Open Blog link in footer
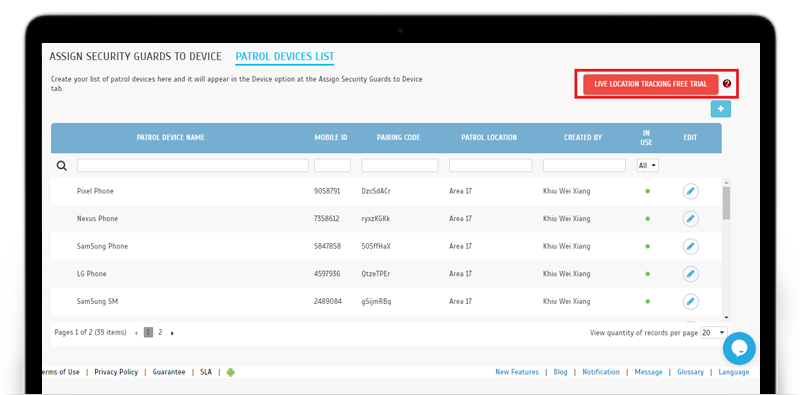Viewport: 800px width, 395px height. (x=560, y=372)
